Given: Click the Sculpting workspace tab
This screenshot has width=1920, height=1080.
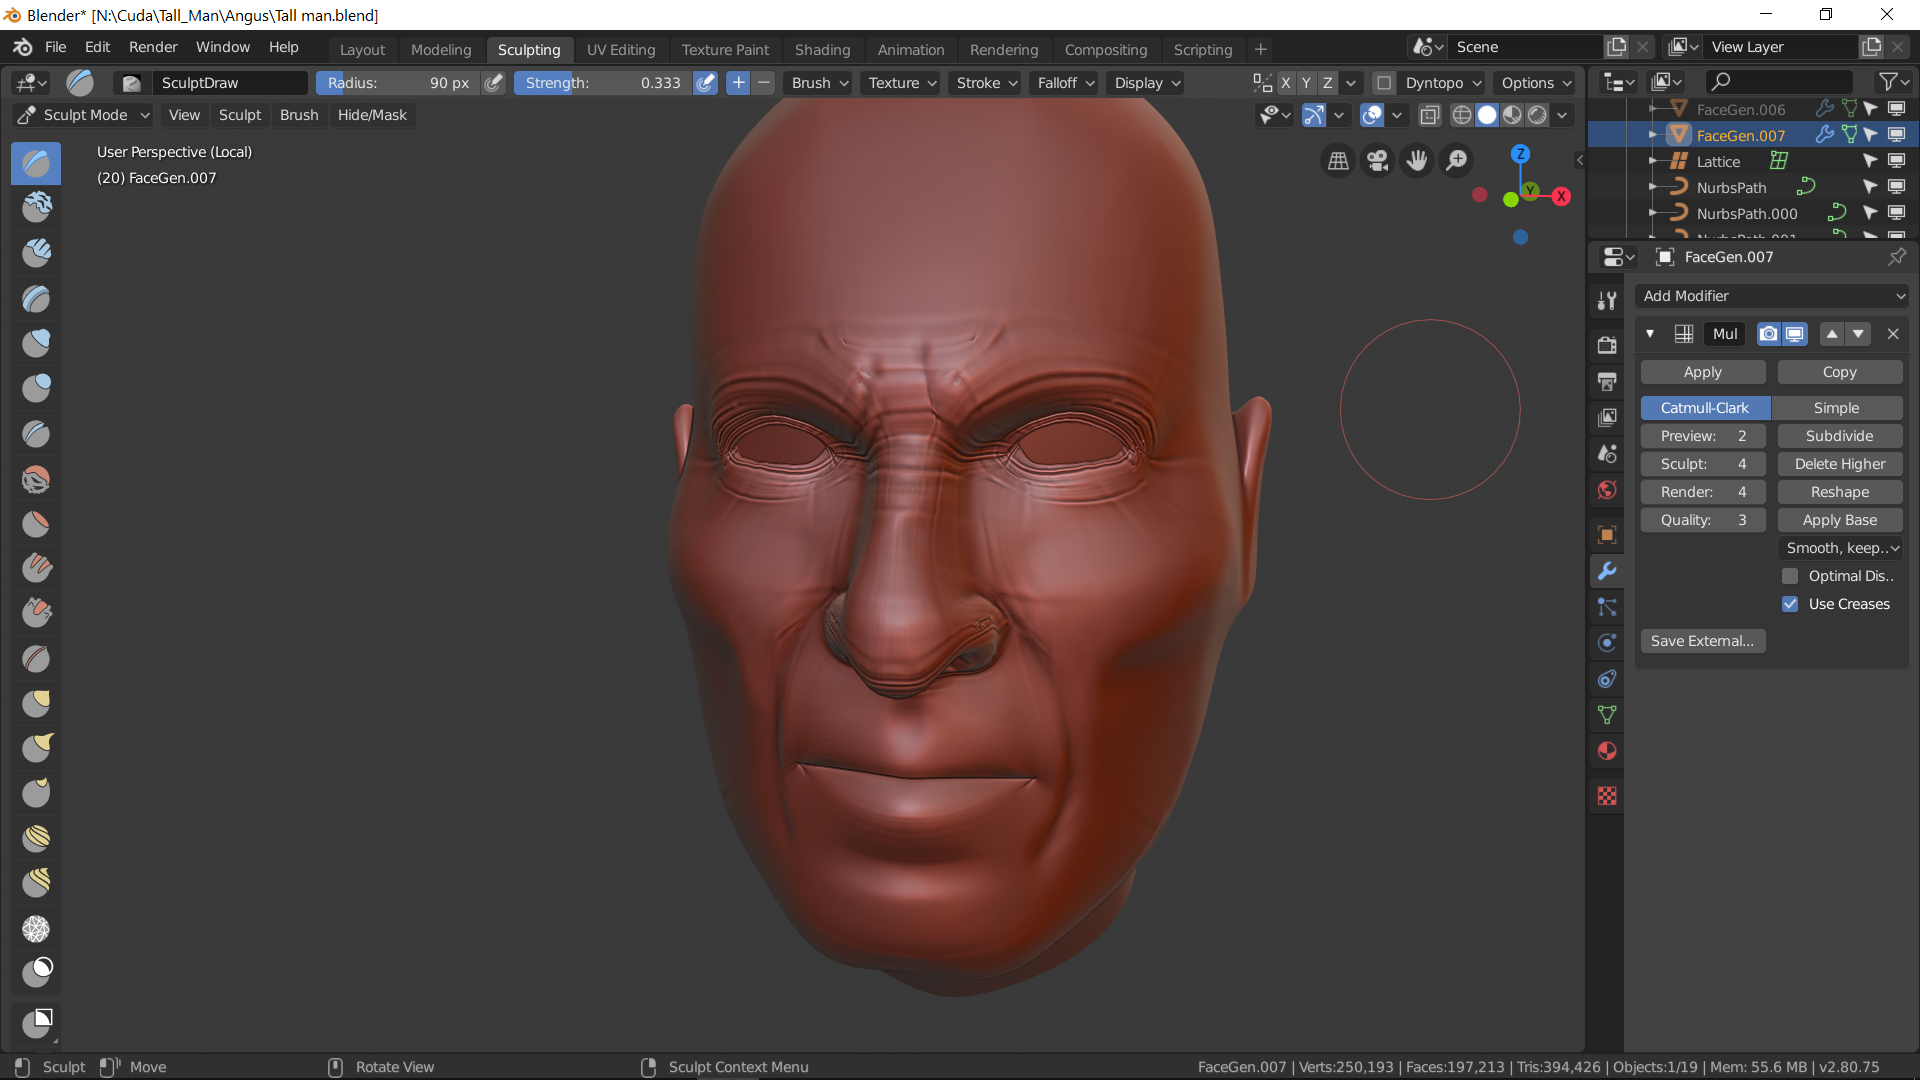Looking at the screenshot, I should (x=527, y=49).
